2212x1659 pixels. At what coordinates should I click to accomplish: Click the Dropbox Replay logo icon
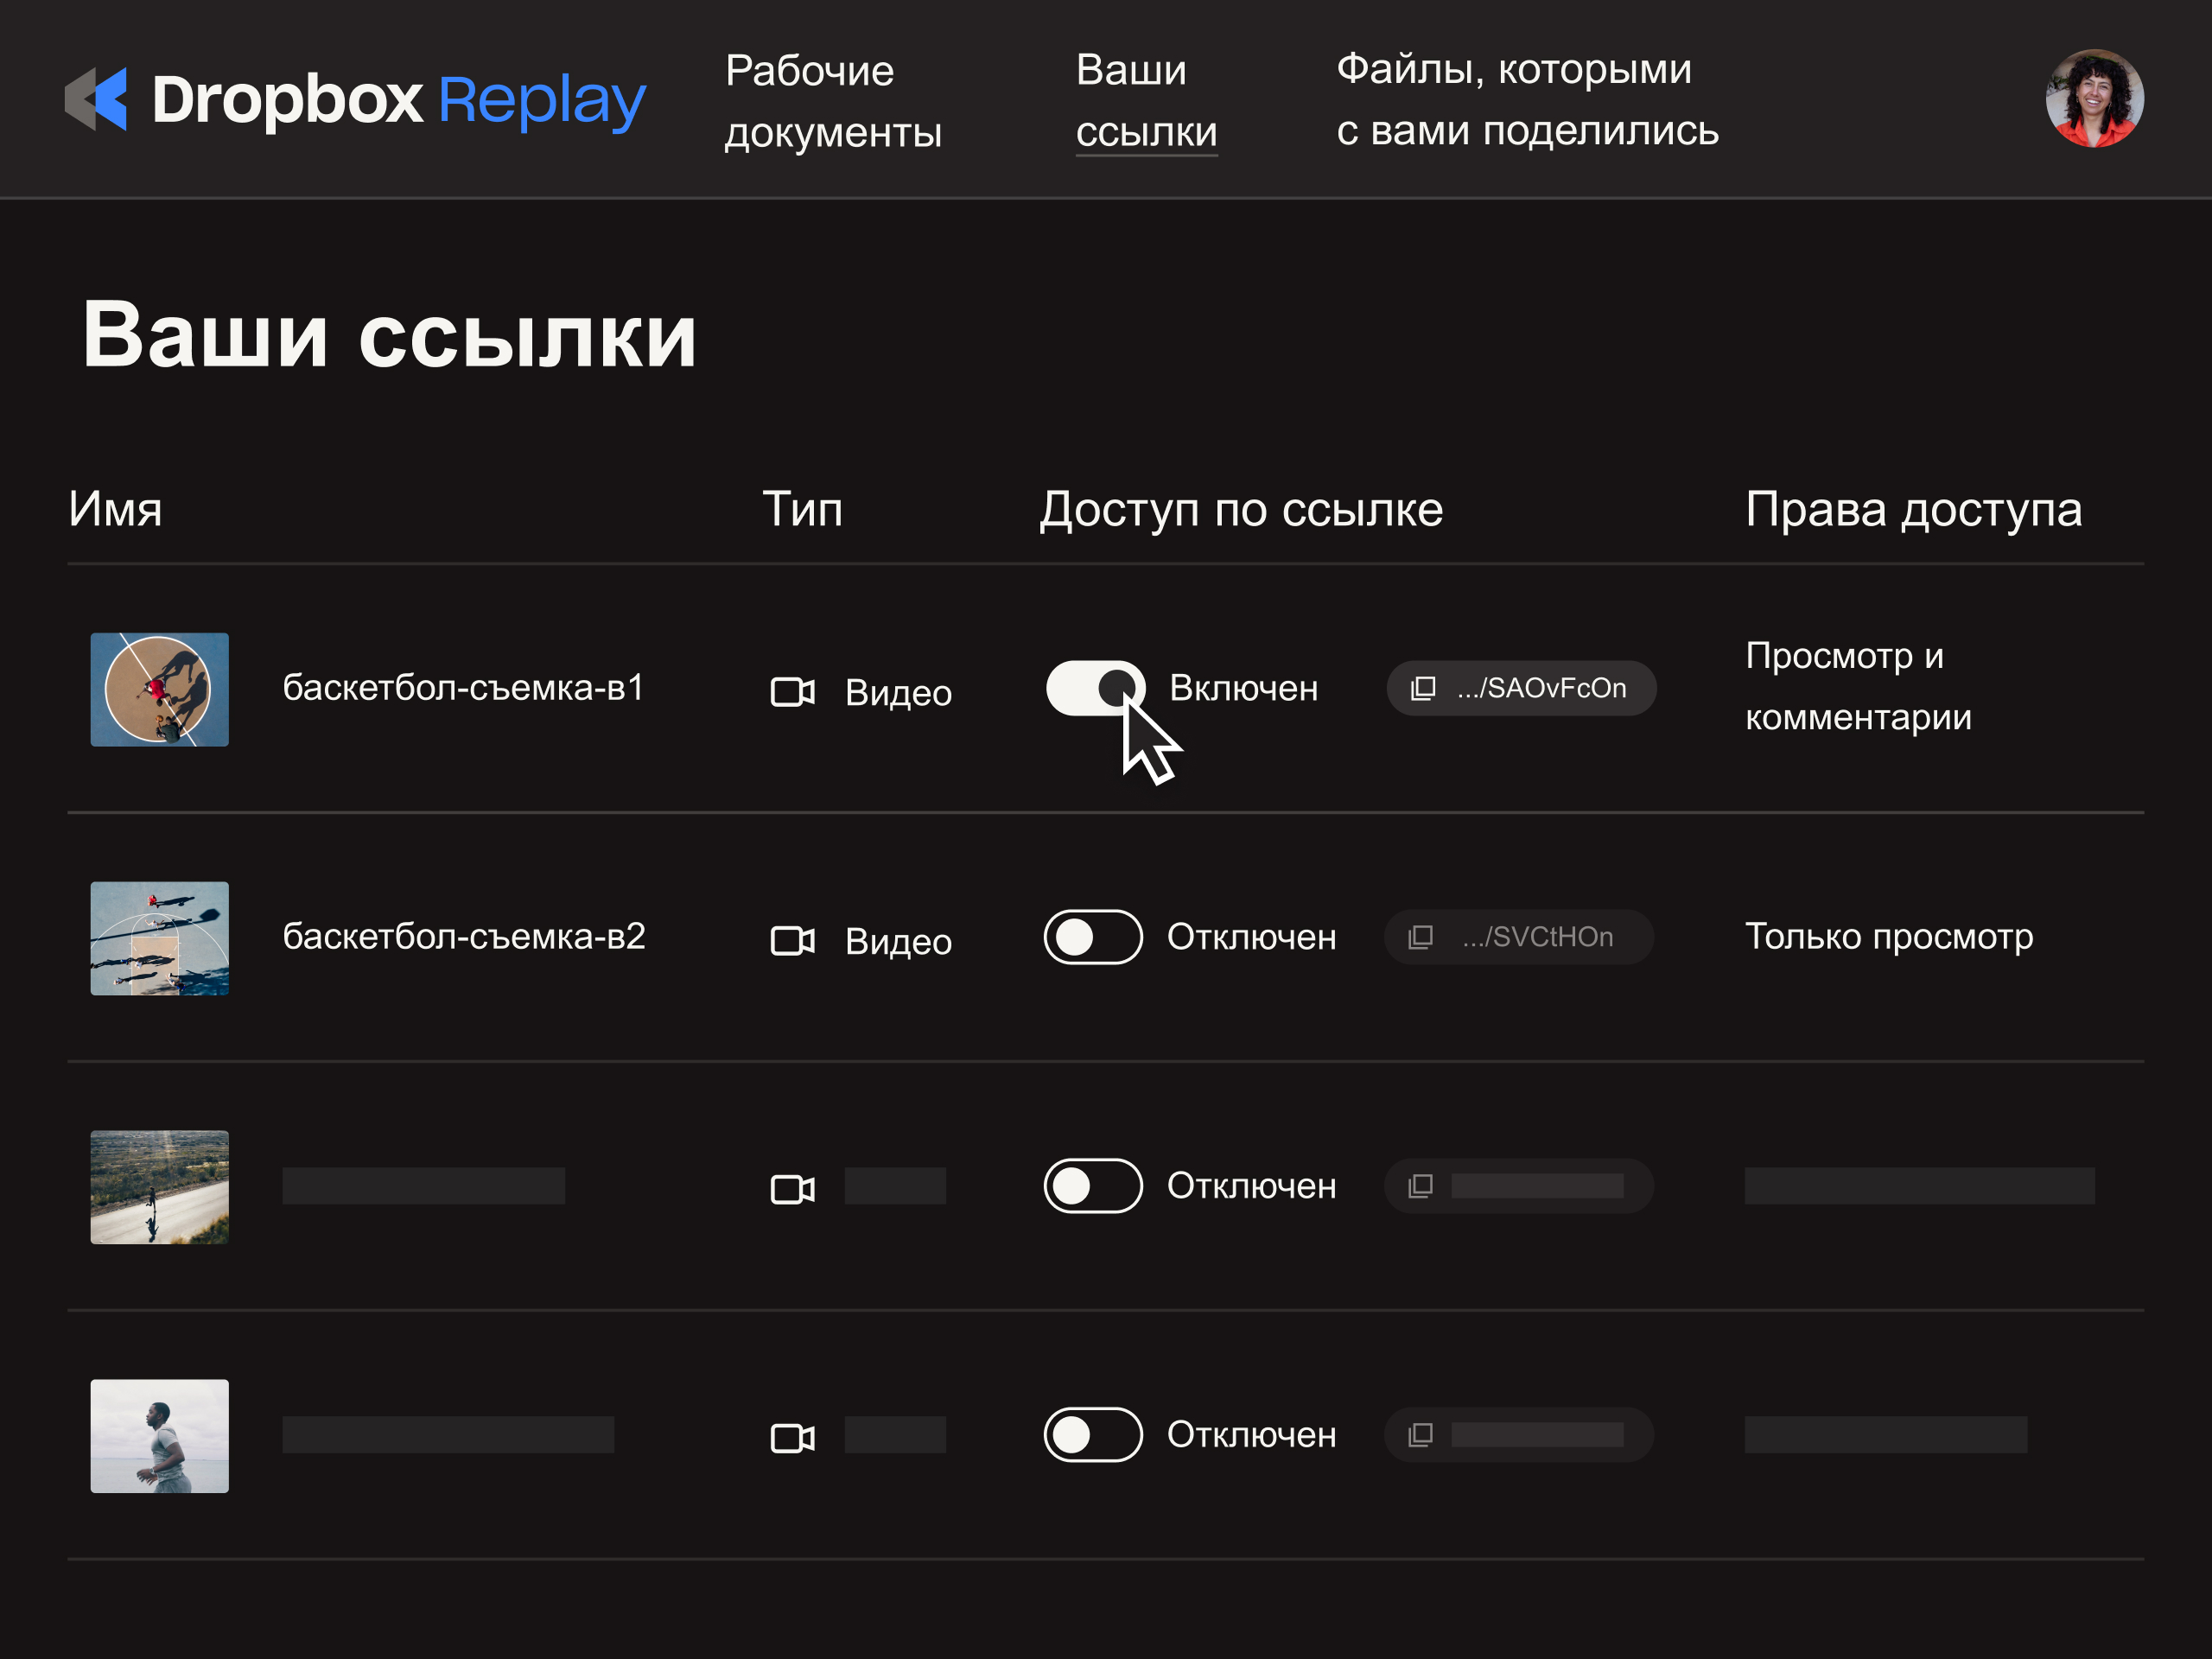(97, 99)
